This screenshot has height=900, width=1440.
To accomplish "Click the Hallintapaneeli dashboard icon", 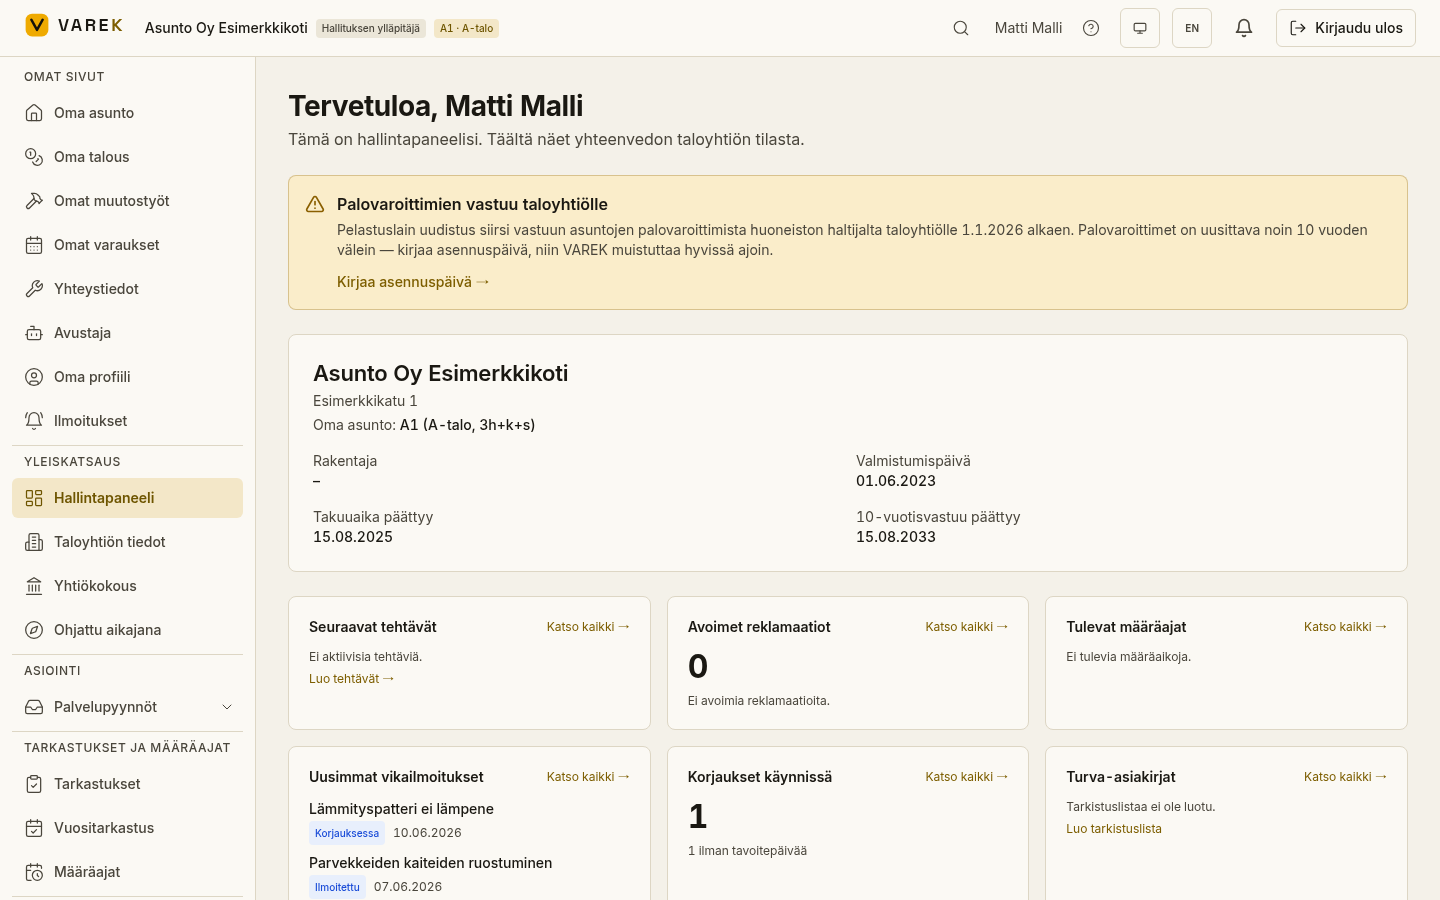I will 34,498.
